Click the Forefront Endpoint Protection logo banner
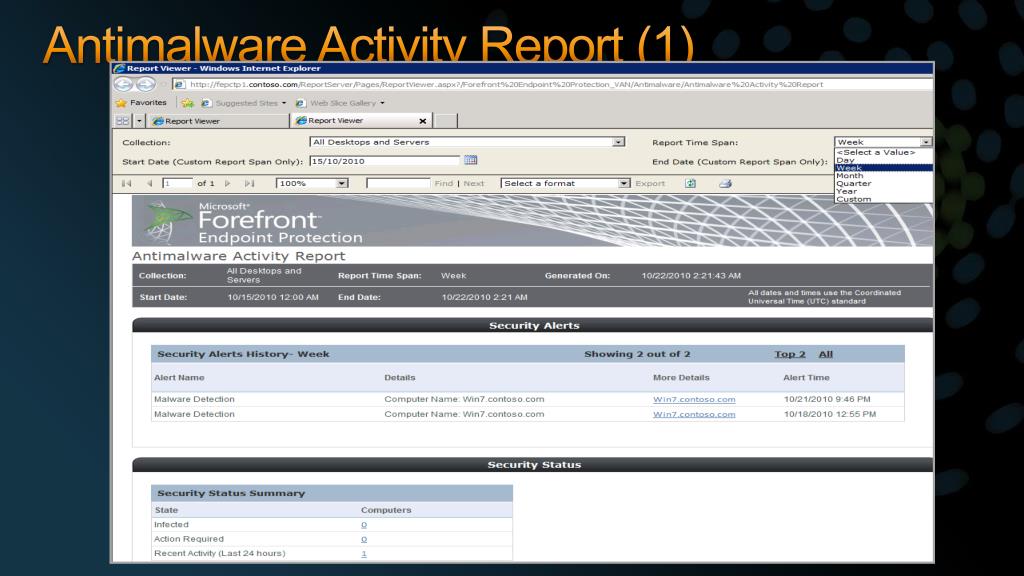 (532, 221)
